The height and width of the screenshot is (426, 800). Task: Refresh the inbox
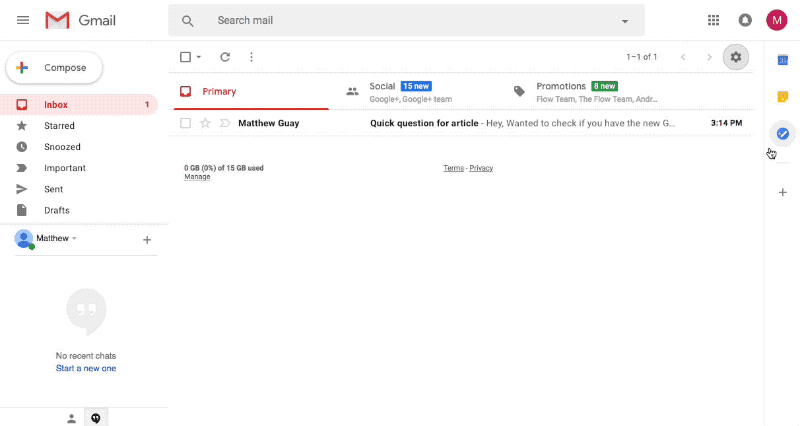click(225, 57)
